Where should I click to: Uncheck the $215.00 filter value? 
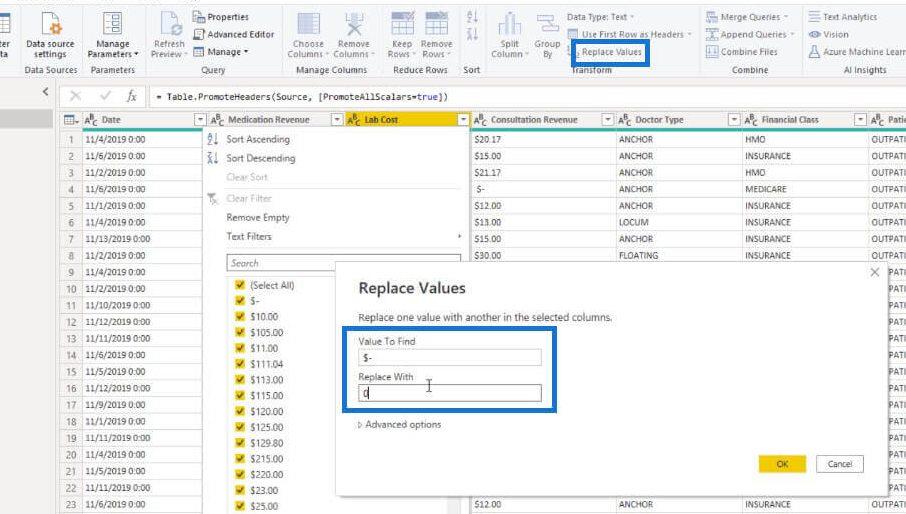pyautogui.click(x=240, y=459)
